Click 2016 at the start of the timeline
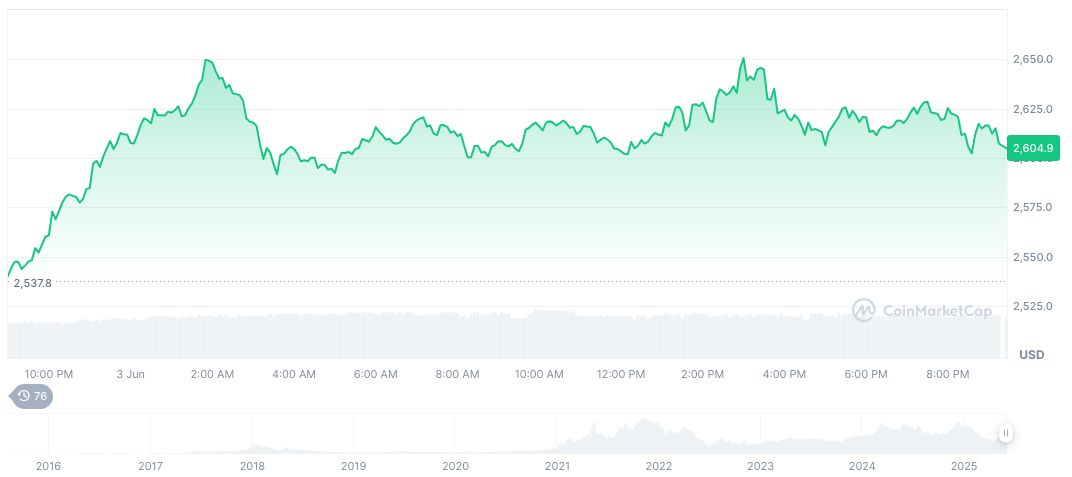Screen dimensions: 1072x477 [x=48, y=466]
